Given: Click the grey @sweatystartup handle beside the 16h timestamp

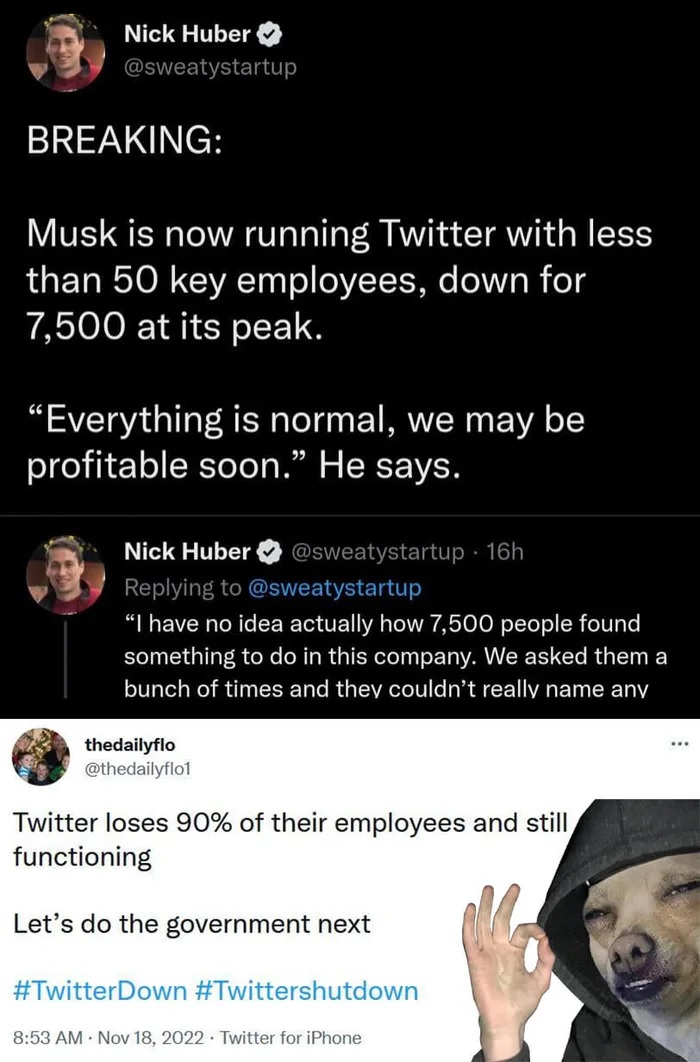Looking at the screenshot, I should 376,551.
